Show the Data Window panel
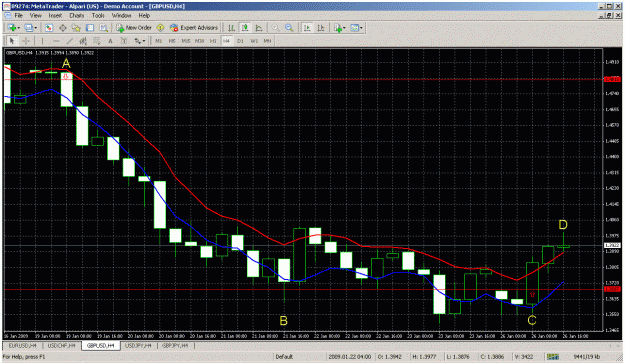This screenshot has width=625, height=363. [x=63, y=27]
